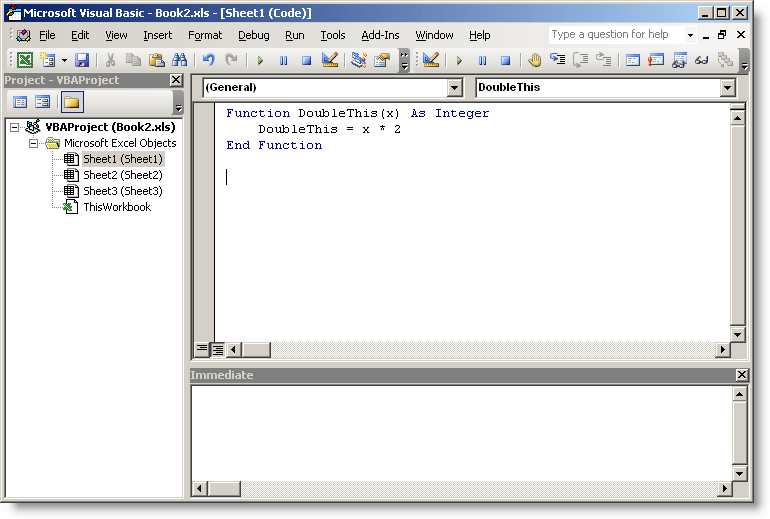This screenshot has width=770, height=519.
Task: Open Quick Watch with the glasses icon
Action: [x=701, y=60]
